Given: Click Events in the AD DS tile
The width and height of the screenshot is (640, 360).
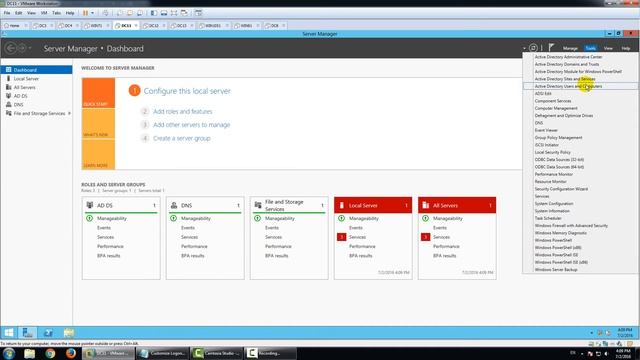Looking at the screenshot, I should click(104, 228).
